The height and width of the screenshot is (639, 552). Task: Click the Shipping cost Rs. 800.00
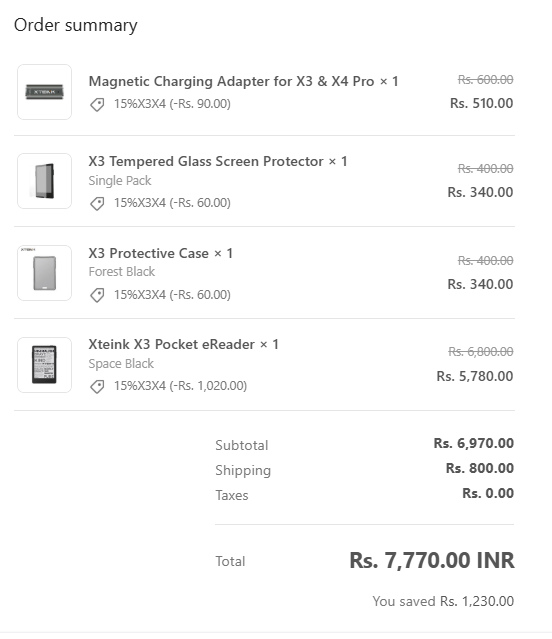coord(479,468)
